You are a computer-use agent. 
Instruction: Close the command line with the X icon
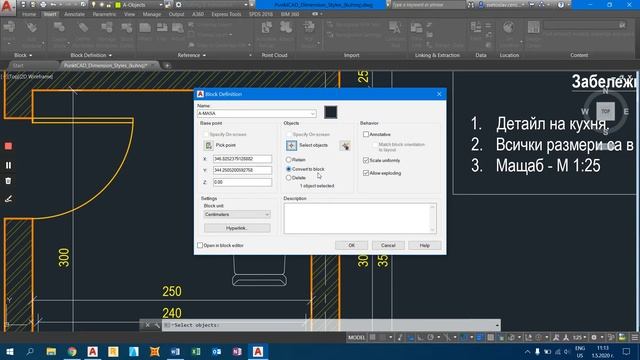coord(147,325)
